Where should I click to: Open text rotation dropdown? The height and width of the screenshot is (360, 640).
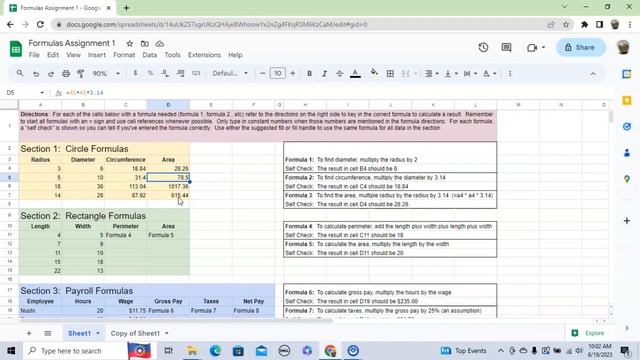click(489, 73)
